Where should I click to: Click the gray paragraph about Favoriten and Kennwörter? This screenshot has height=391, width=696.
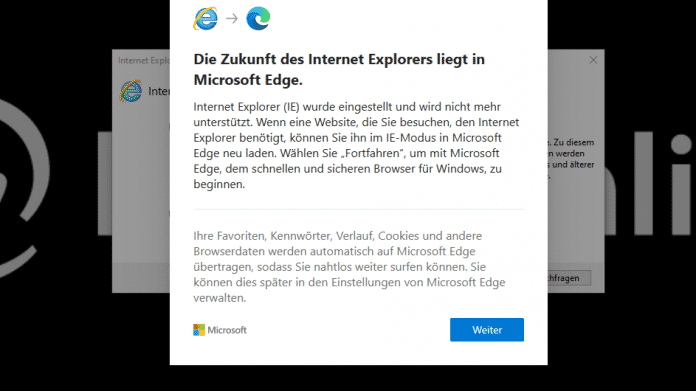click(349, 267)
